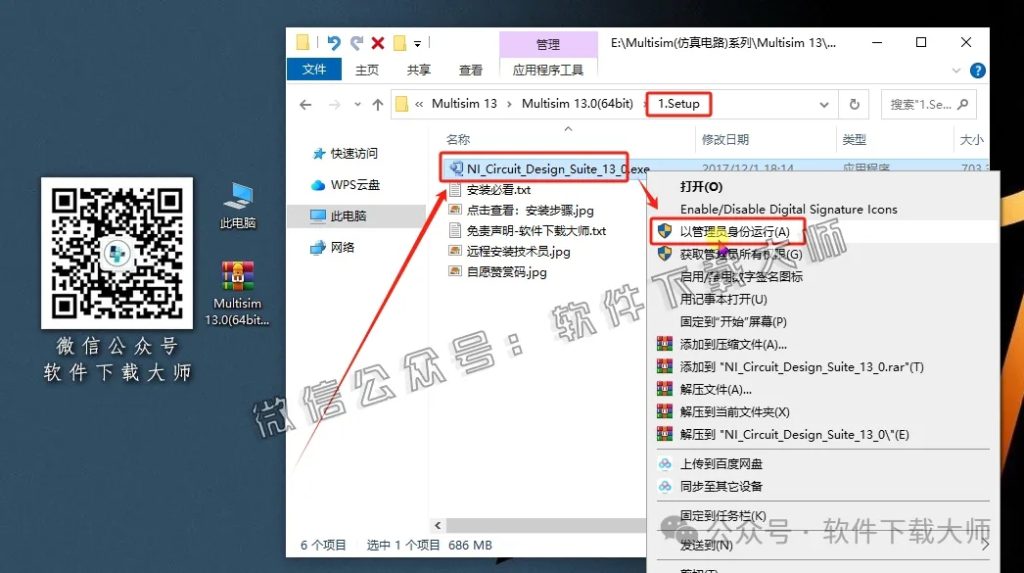The height and width of the screenshot is (573, 1024).
Task: Click the search magnifier icon
Action: click(x=963, y=105)
